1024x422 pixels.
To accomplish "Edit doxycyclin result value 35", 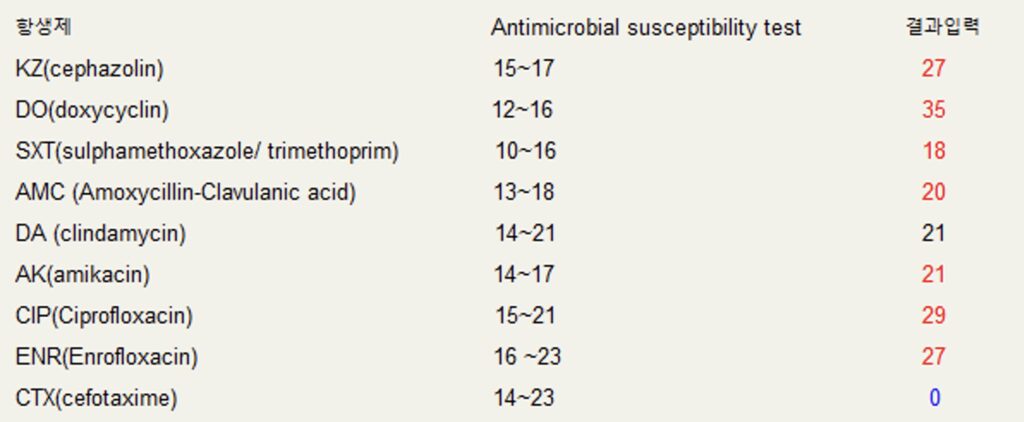I will pos(933,109).
